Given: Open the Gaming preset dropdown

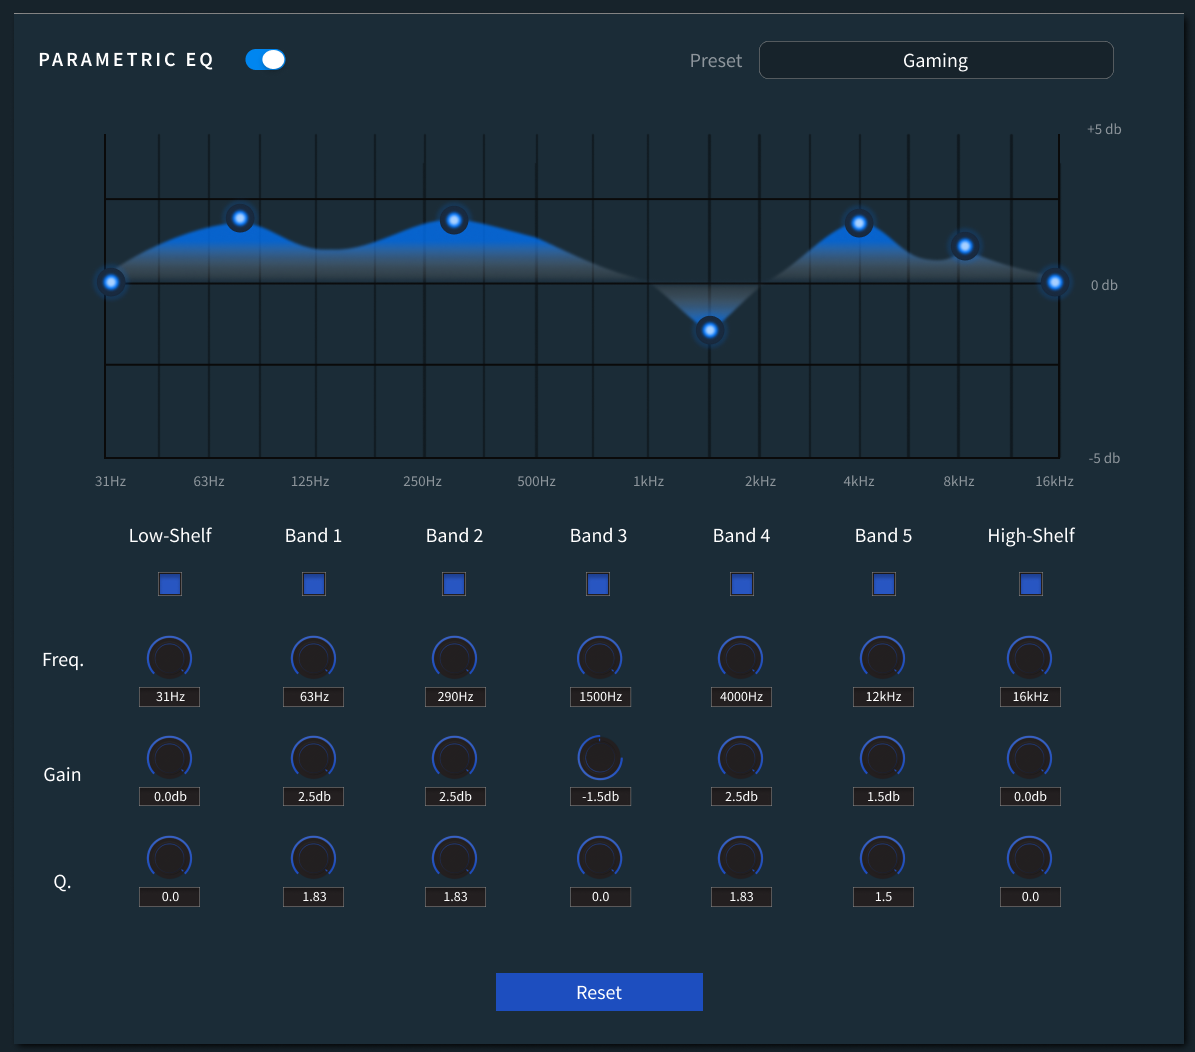Looking at the screenshot, I should (935, 60).
